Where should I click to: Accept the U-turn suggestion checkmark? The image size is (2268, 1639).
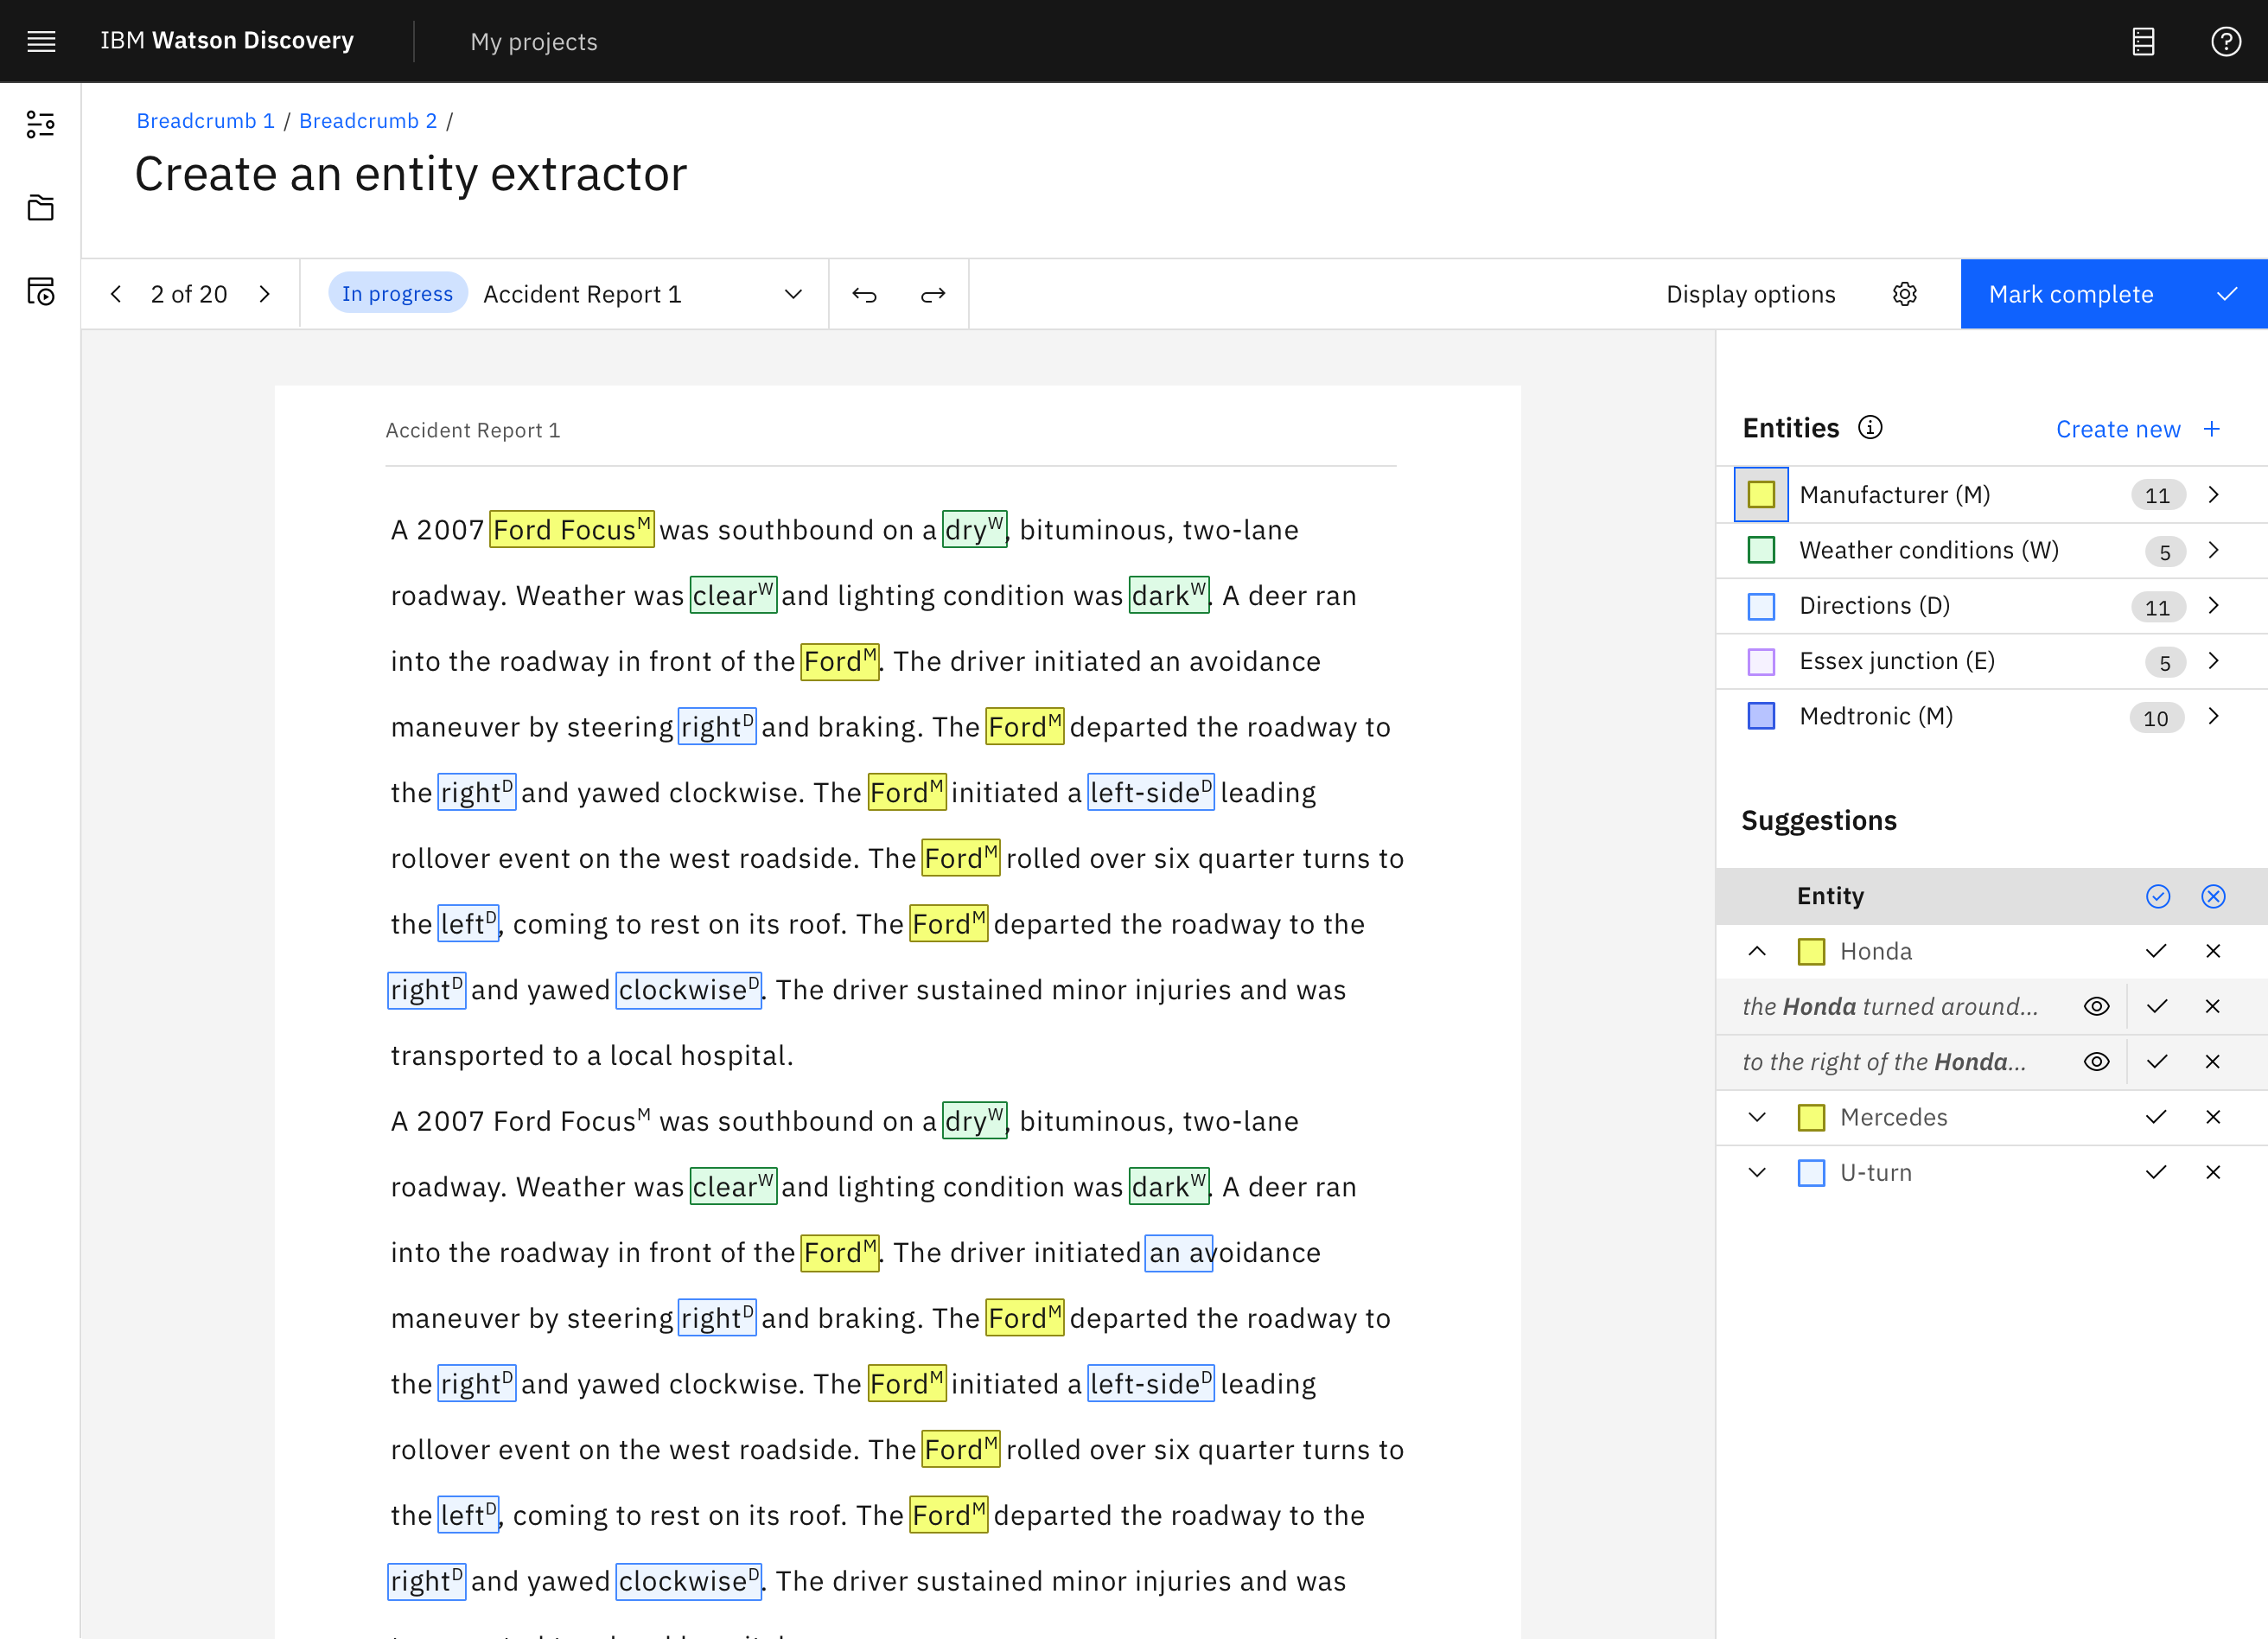(x=2156, y=1172)
